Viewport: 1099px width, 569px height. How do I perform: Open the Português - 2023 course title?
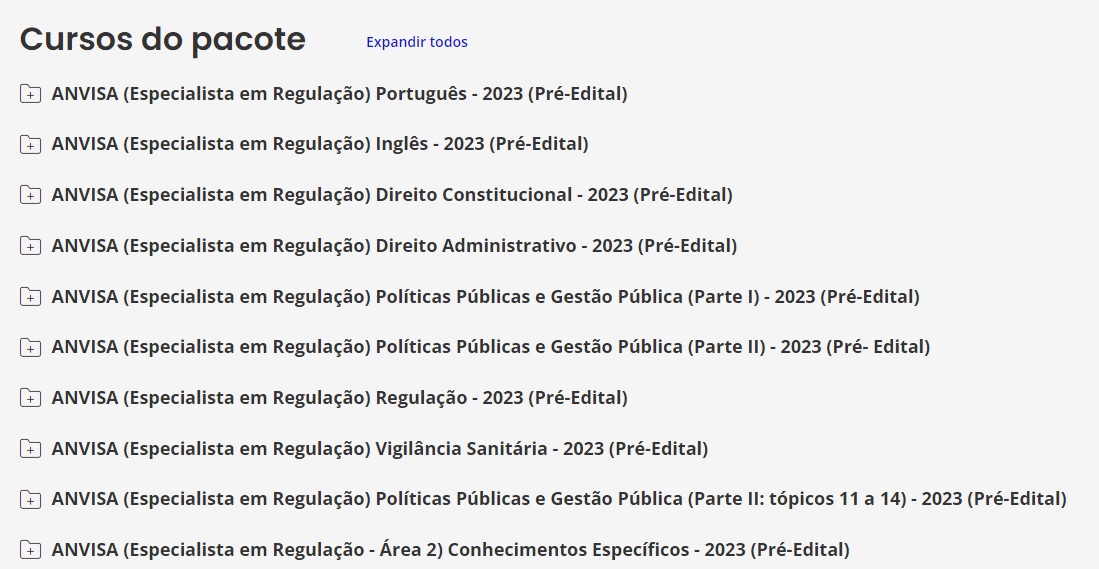339,94
